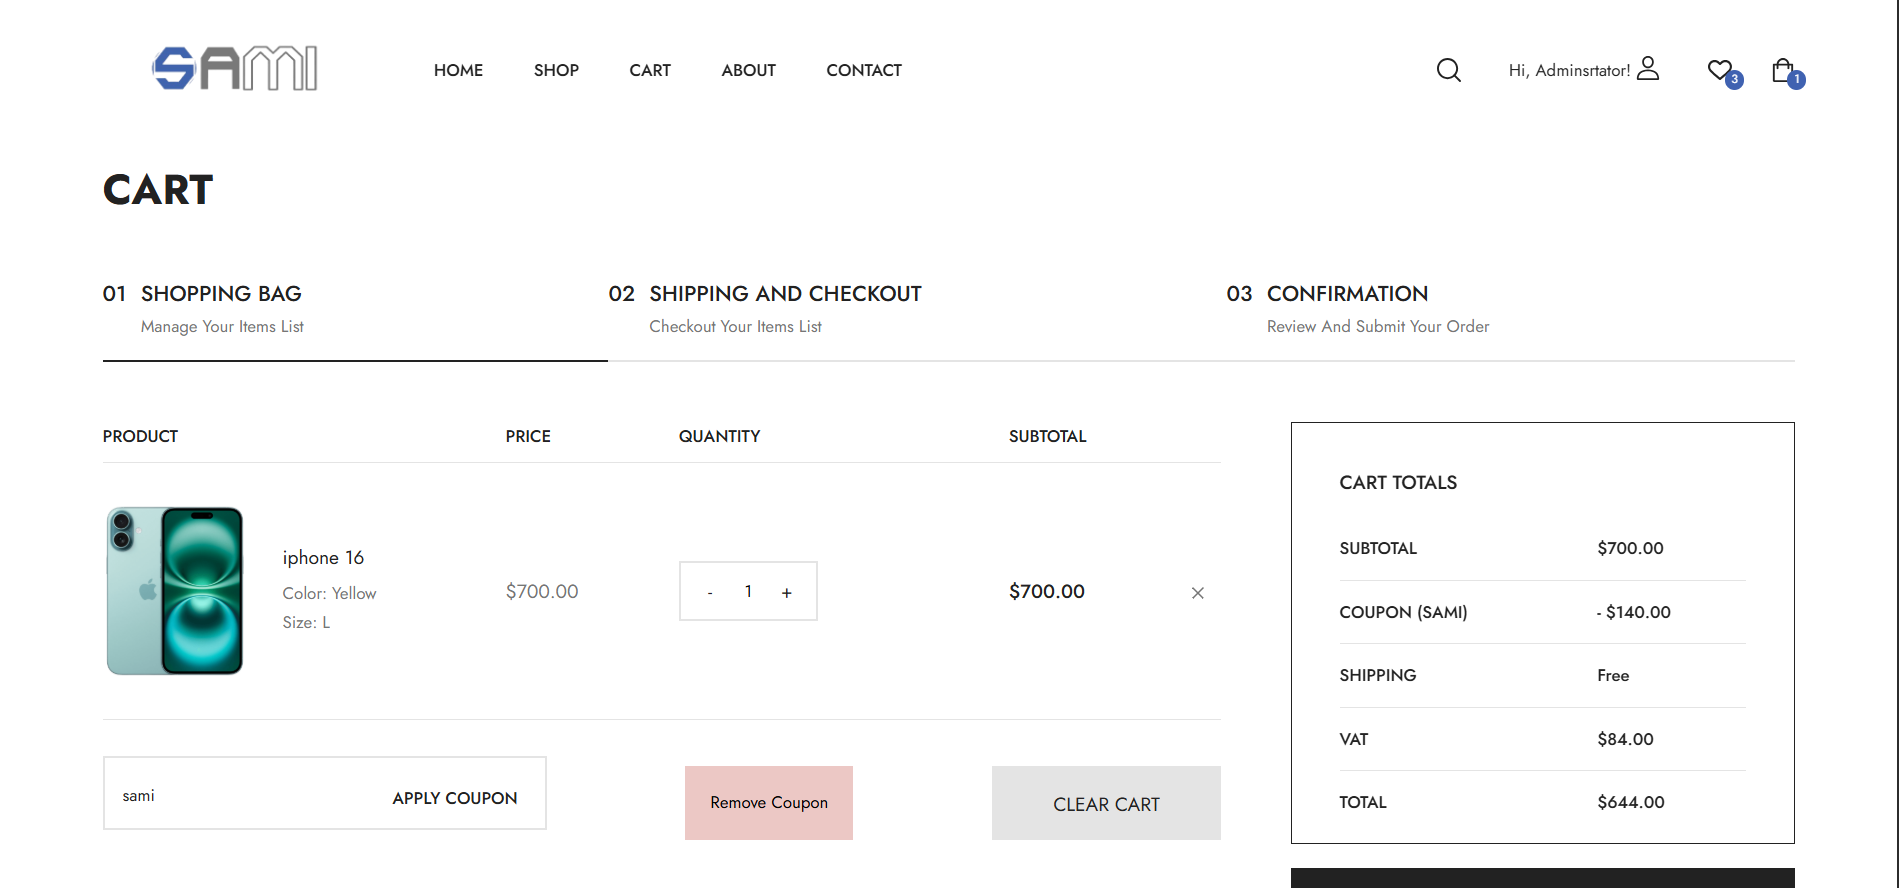
Task: Go to the HOME menu item
Action: point(458,70)
